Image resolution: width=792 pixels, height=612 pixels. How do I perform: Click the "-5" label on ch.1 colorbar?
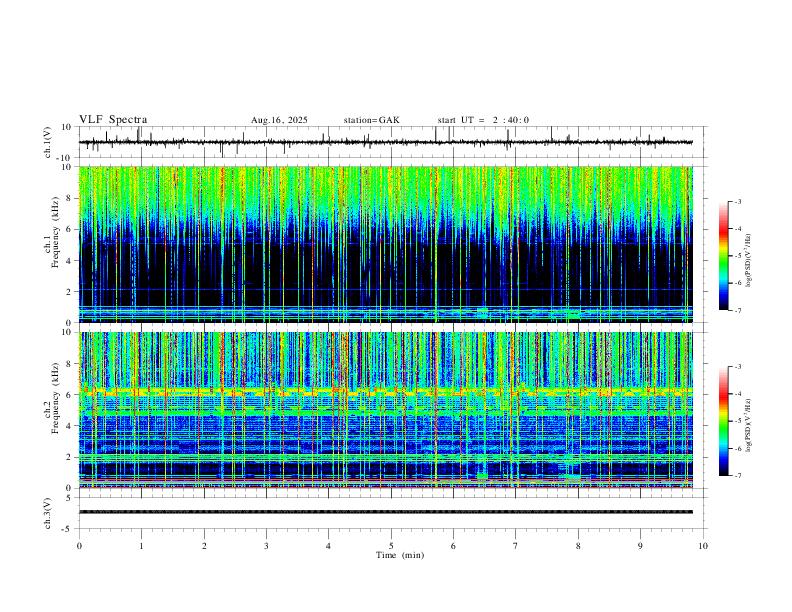point(738,256)
